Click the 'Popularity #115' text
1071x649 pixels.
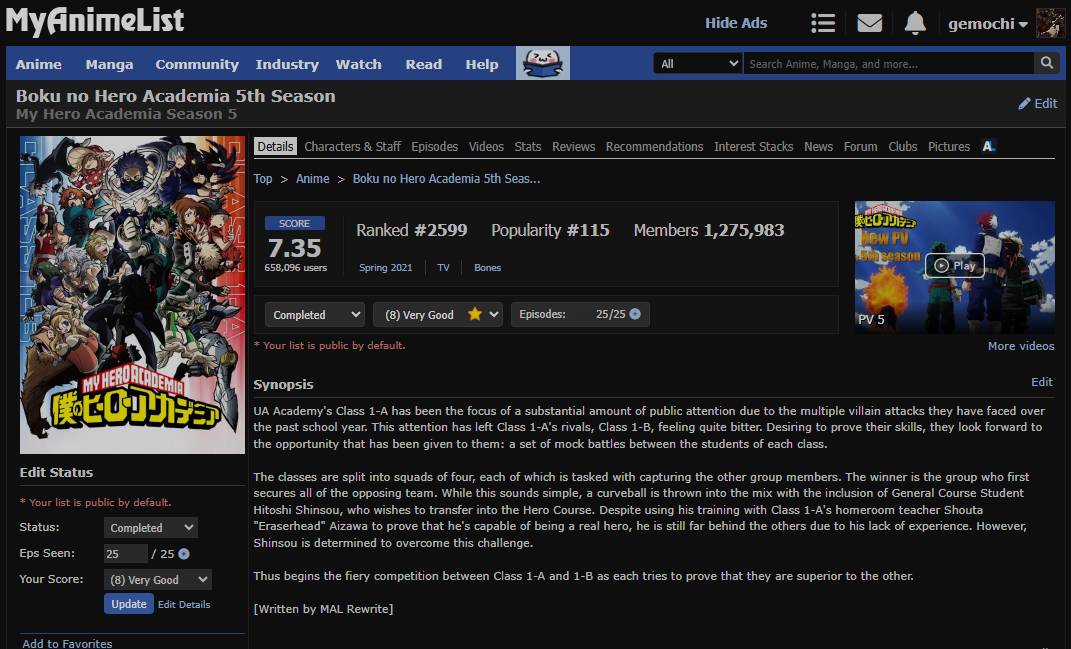tap(551, 230)
